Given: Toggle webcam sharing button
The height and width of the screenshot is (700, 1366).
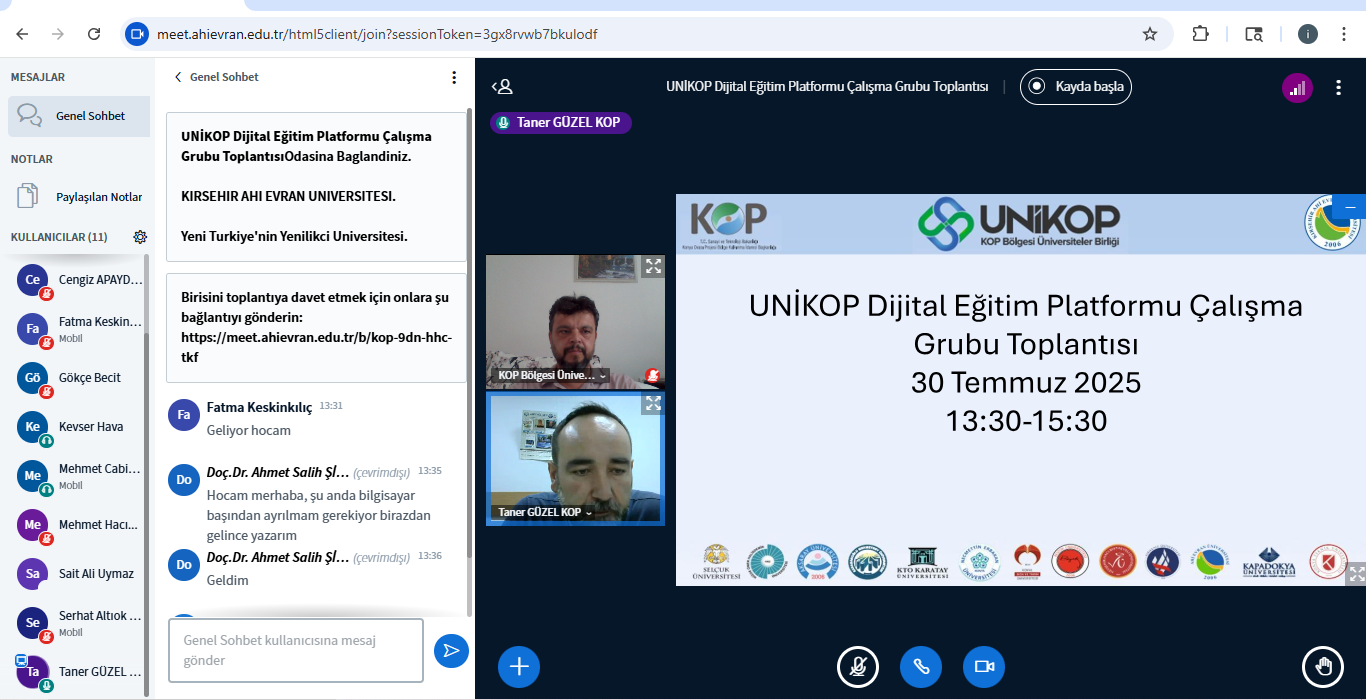Looking at the screenshot, I should coord(983,667).
